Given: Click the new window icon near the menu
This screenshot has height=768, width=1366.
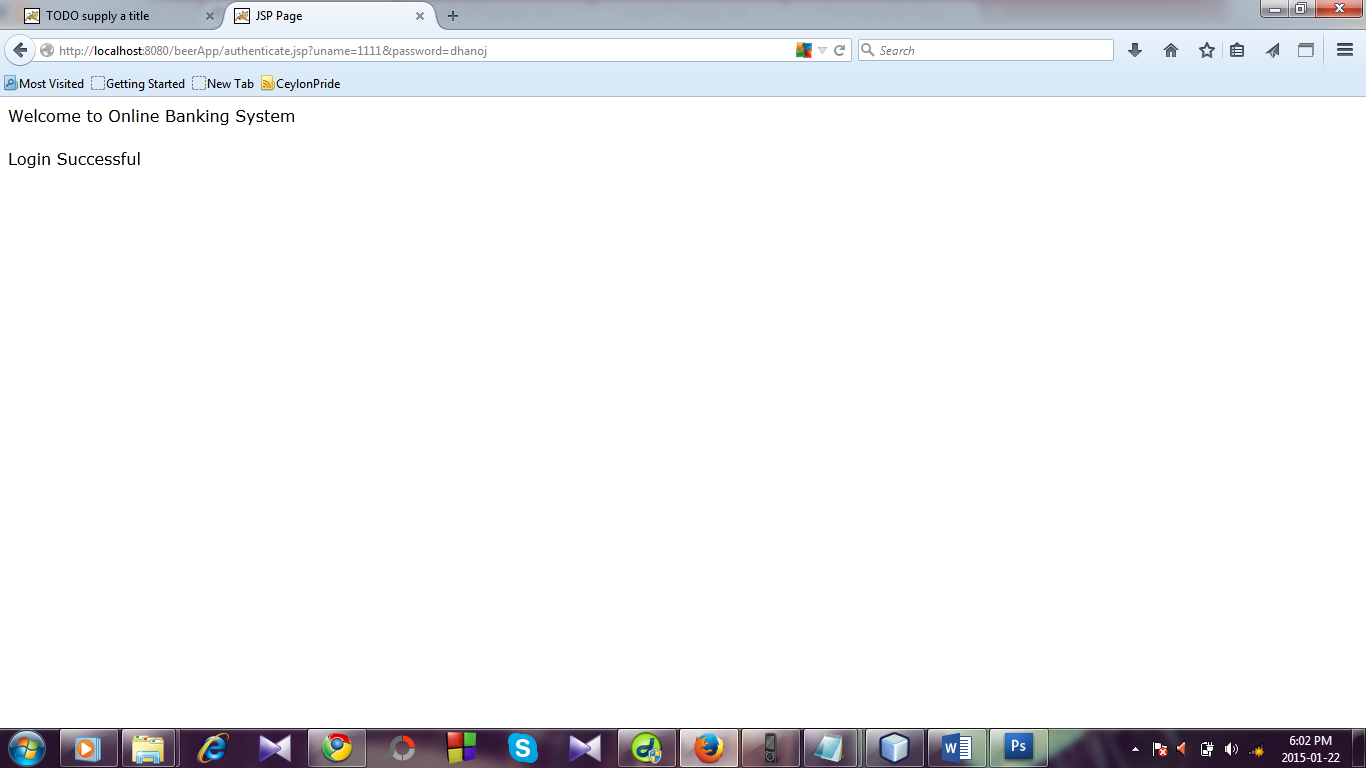Looking at the screenshot, I should point(1305,49).
